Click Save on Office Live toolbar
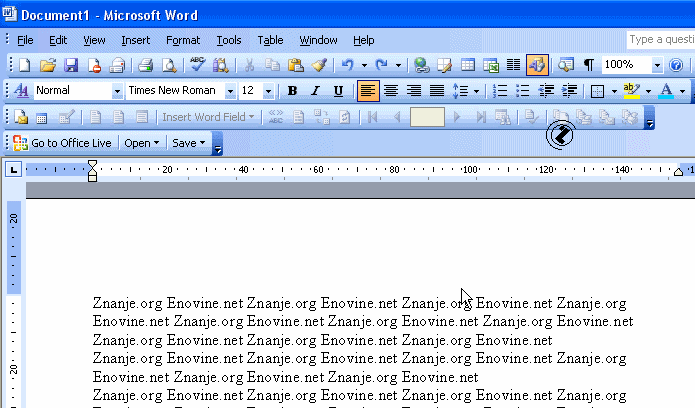This screenshot has width=695, height=408. (x=188, y=143)
